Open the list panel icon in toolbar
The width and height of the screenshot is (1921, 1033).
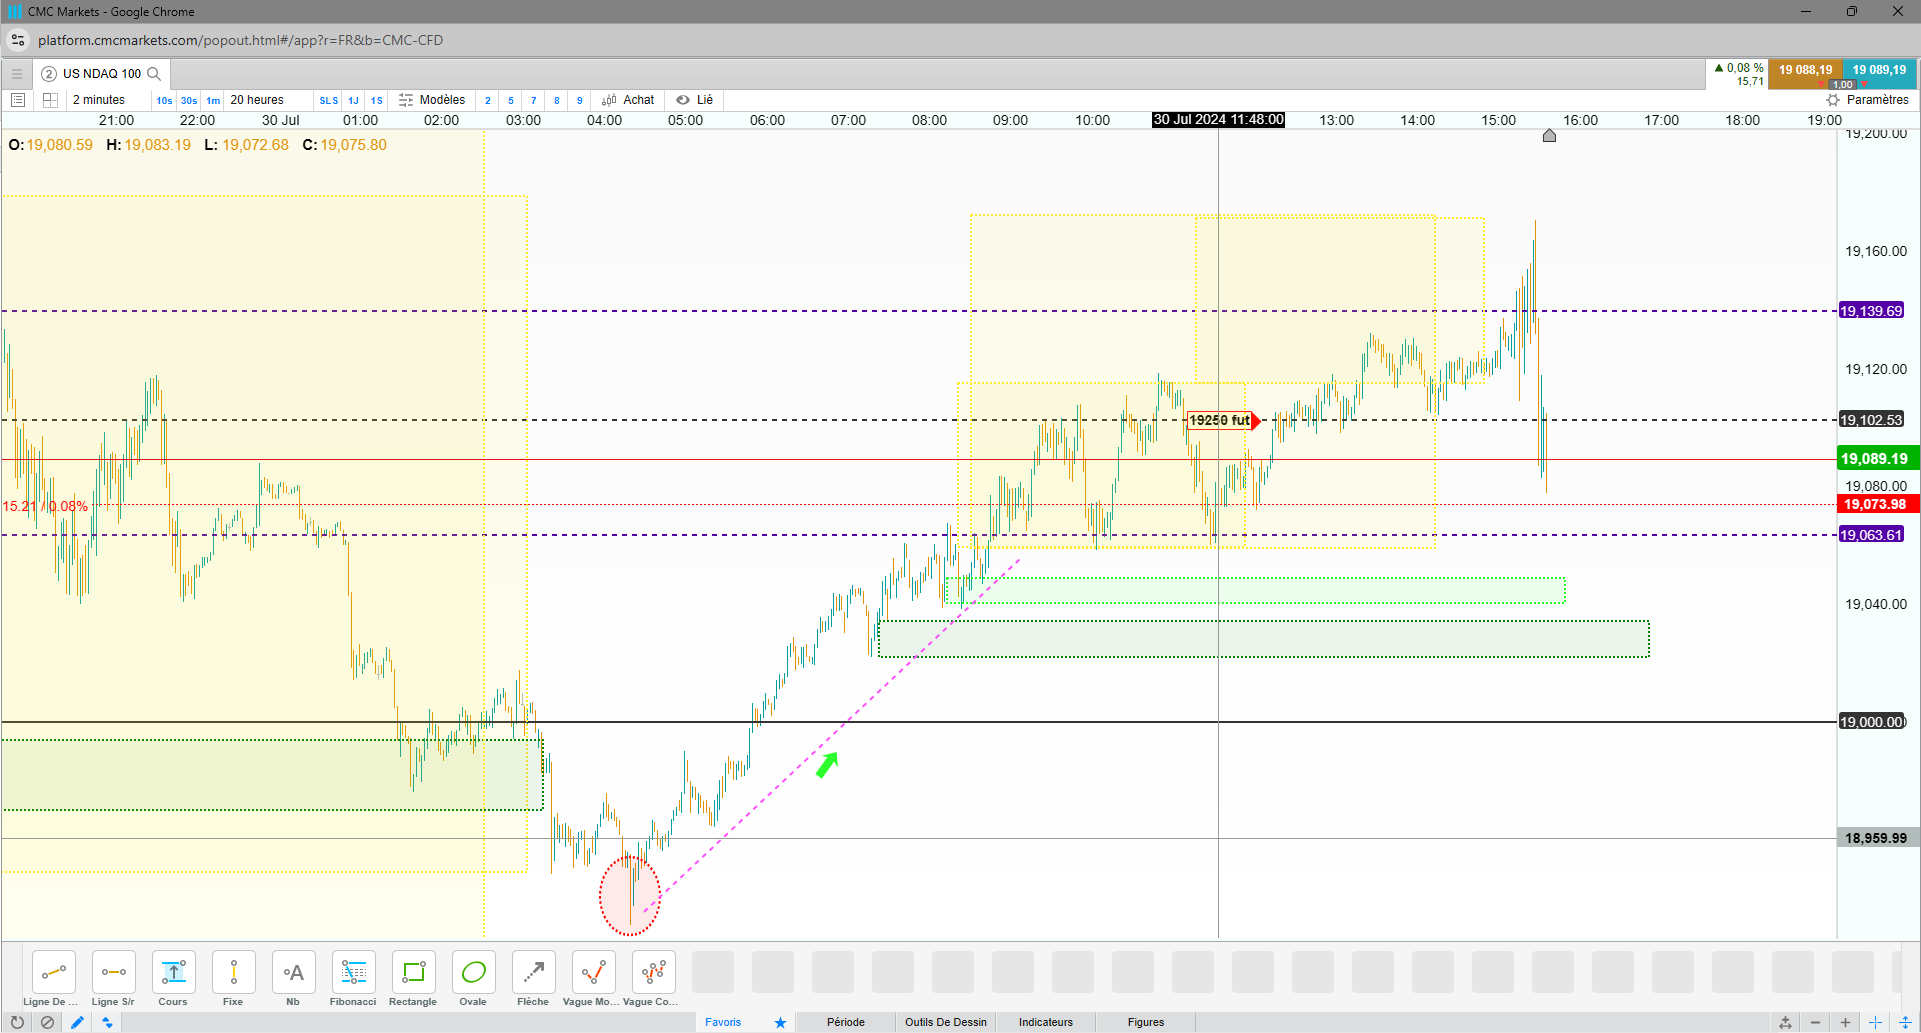(x=17, y=100)
